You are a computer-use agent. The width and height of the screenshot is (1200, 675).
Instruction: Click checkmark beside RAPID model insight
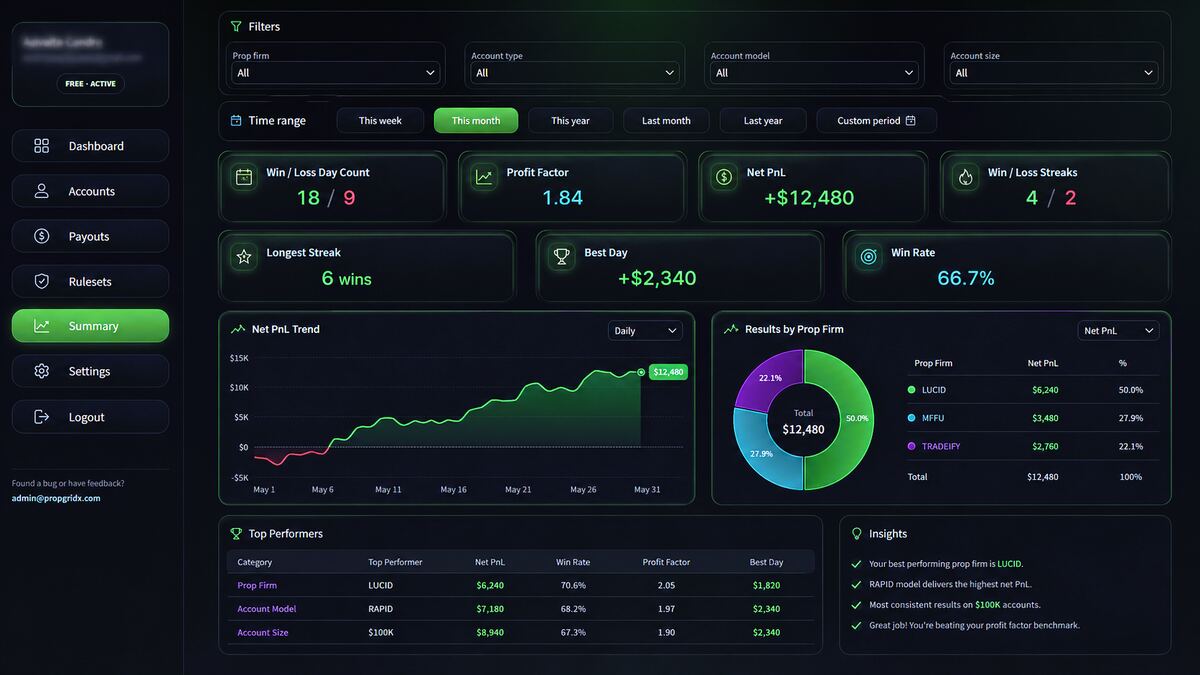coord(856,584)
